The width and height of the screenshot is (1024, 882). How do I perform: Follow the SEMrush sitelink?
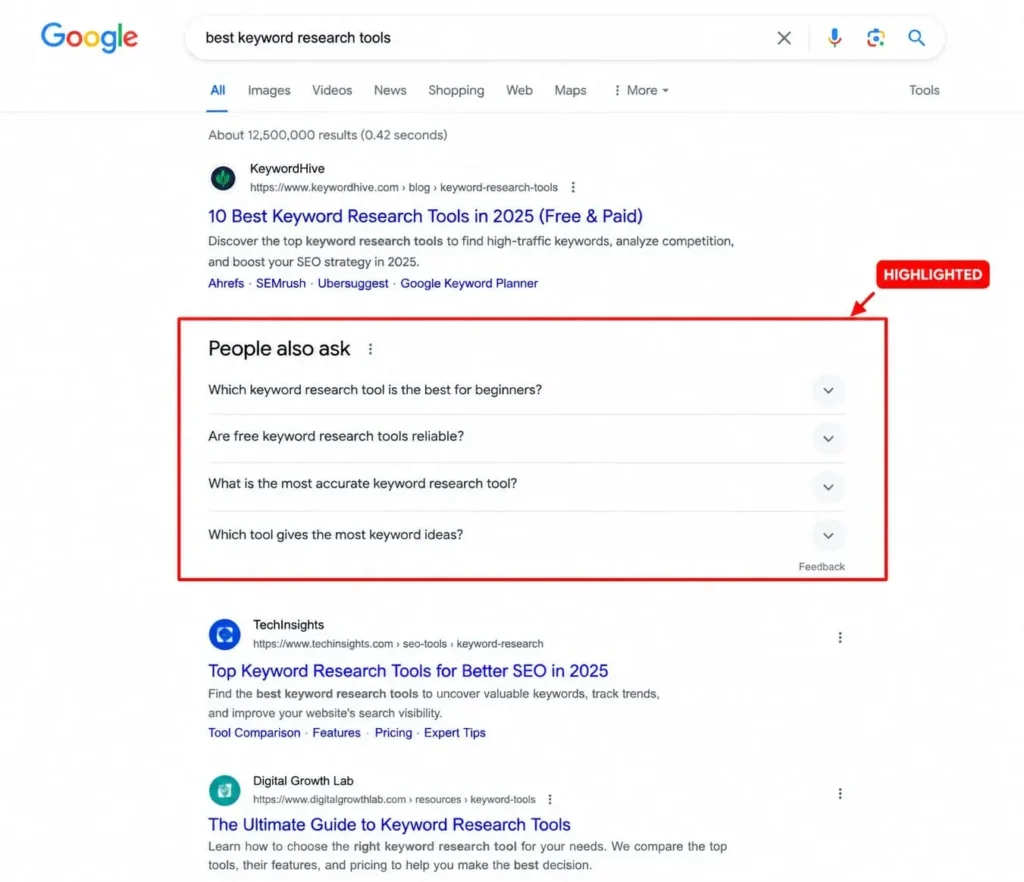click(281, 283)
